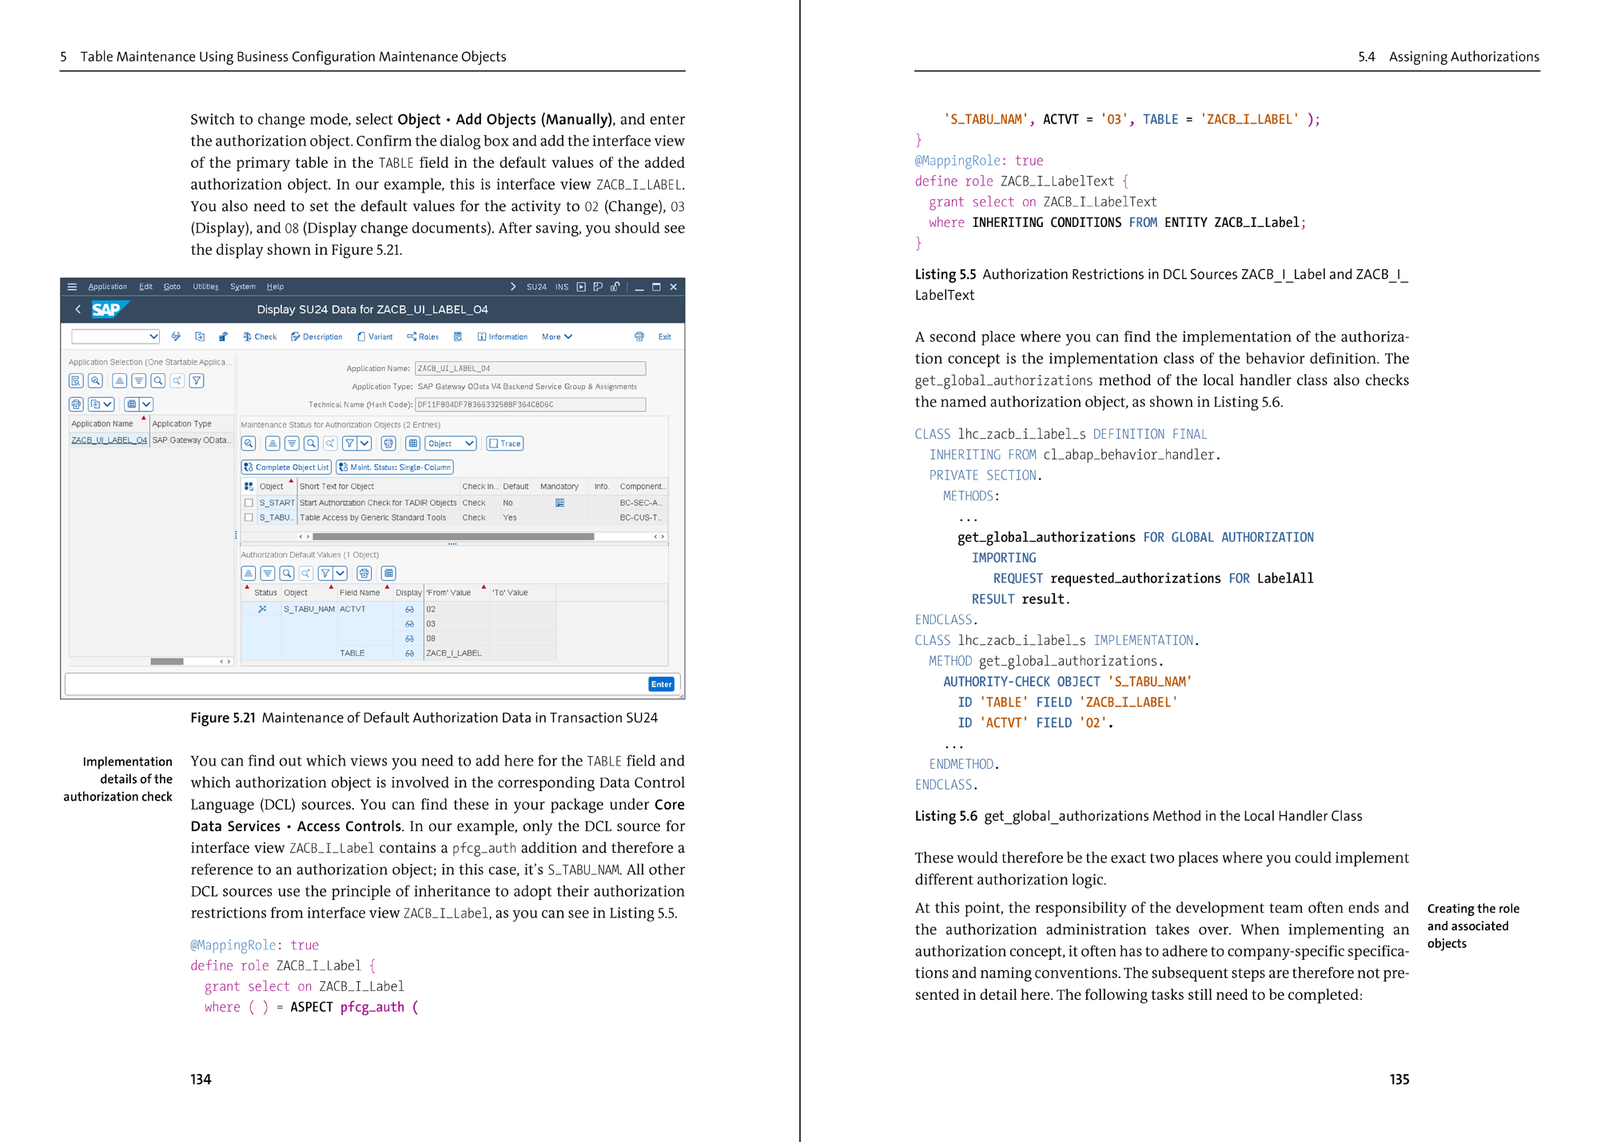Click display glasses icon in the TABLE row
This screenshot has height=1142, width=1600.
[x=409, y=653]
